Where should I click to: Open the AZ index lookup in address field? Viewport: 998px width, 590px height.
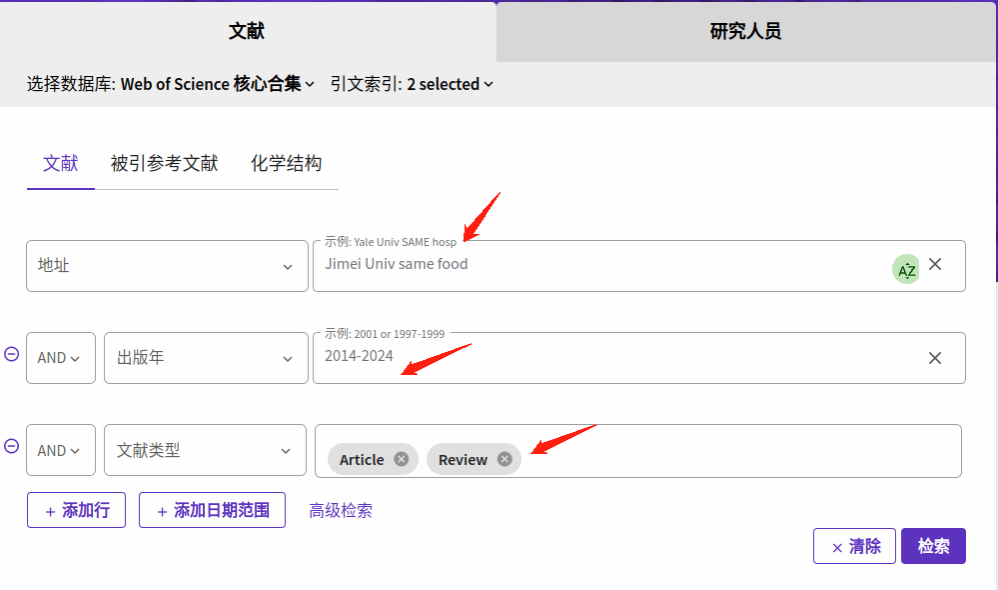906,269
